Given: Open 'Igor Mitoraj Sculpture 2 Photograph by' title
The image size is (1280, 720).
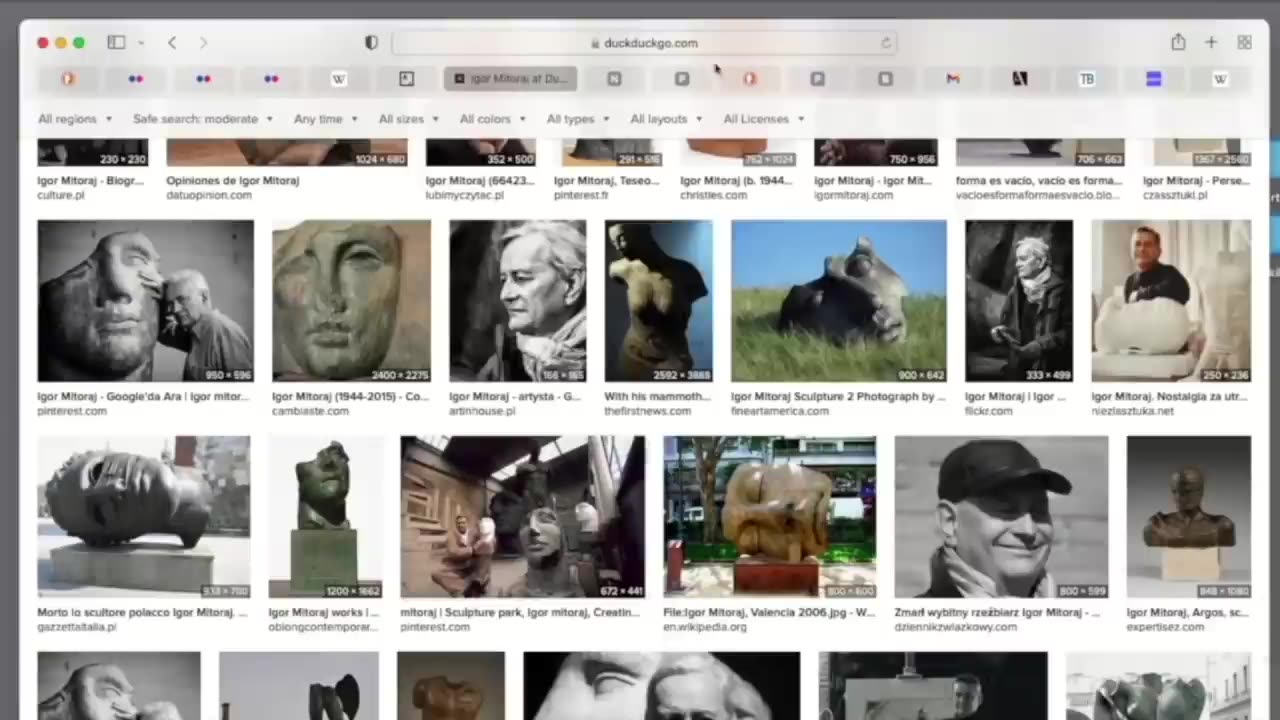Looking at the screenshot, I should (x=838, y=397).
